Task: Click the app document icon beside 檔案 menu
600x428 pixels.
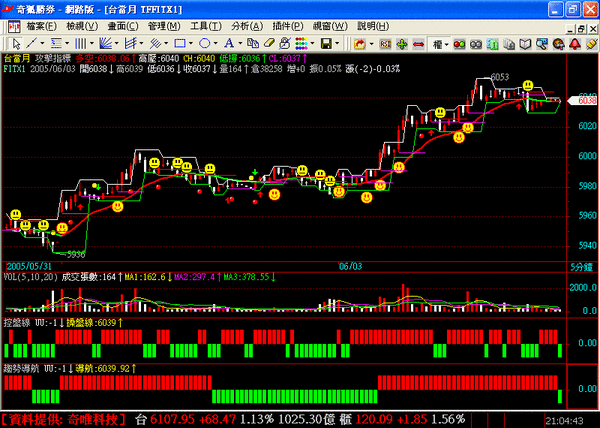Action: coord(14,26)
